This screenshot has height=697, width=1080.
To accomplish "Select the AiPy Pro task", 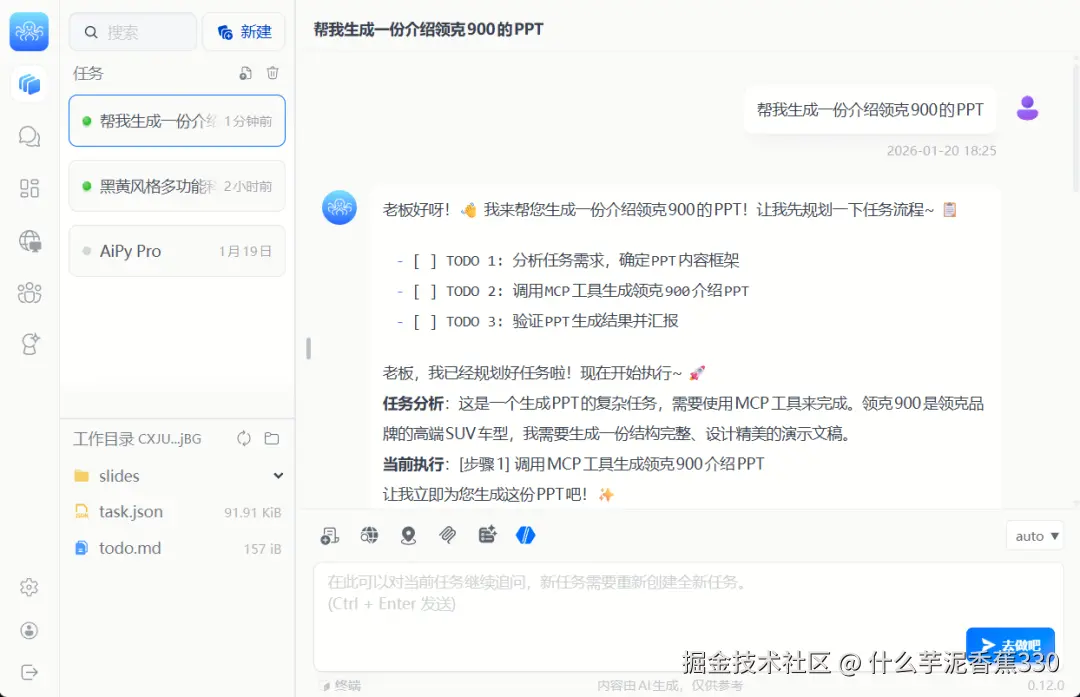I will [177, 251].
